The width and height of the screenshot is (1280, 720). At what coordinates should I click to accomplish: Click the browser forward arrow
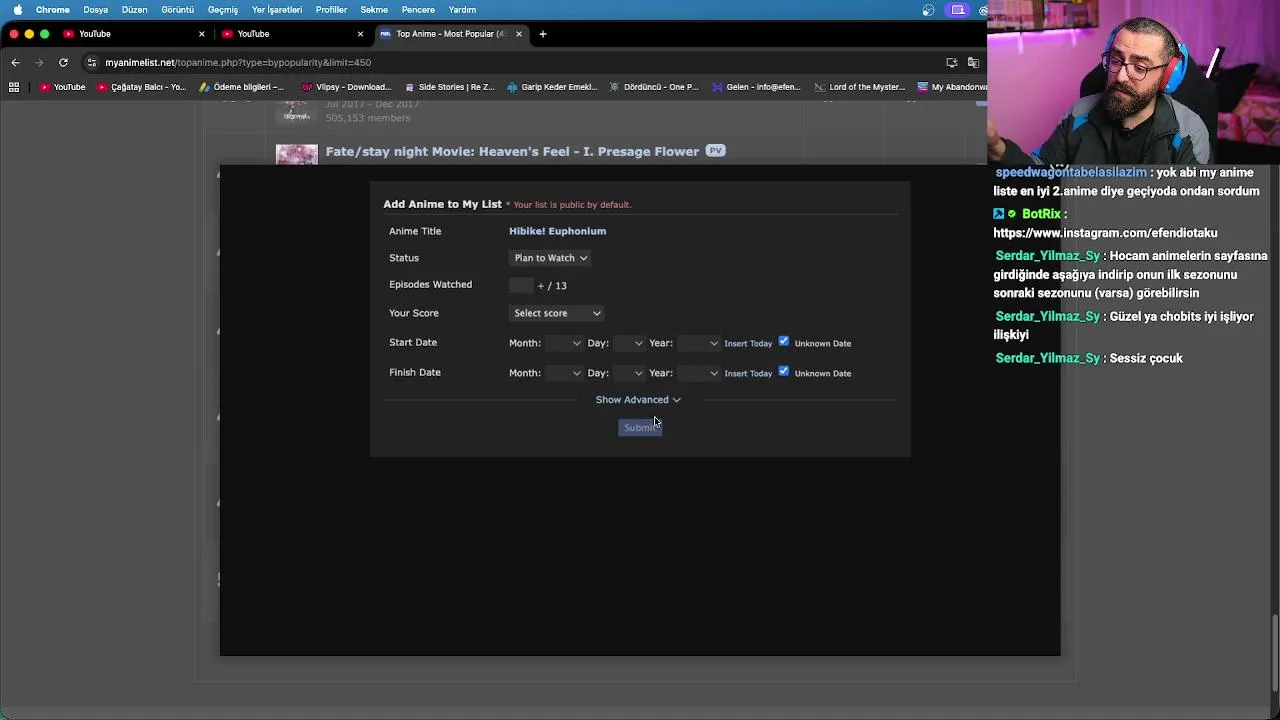[x=39, y=62]
